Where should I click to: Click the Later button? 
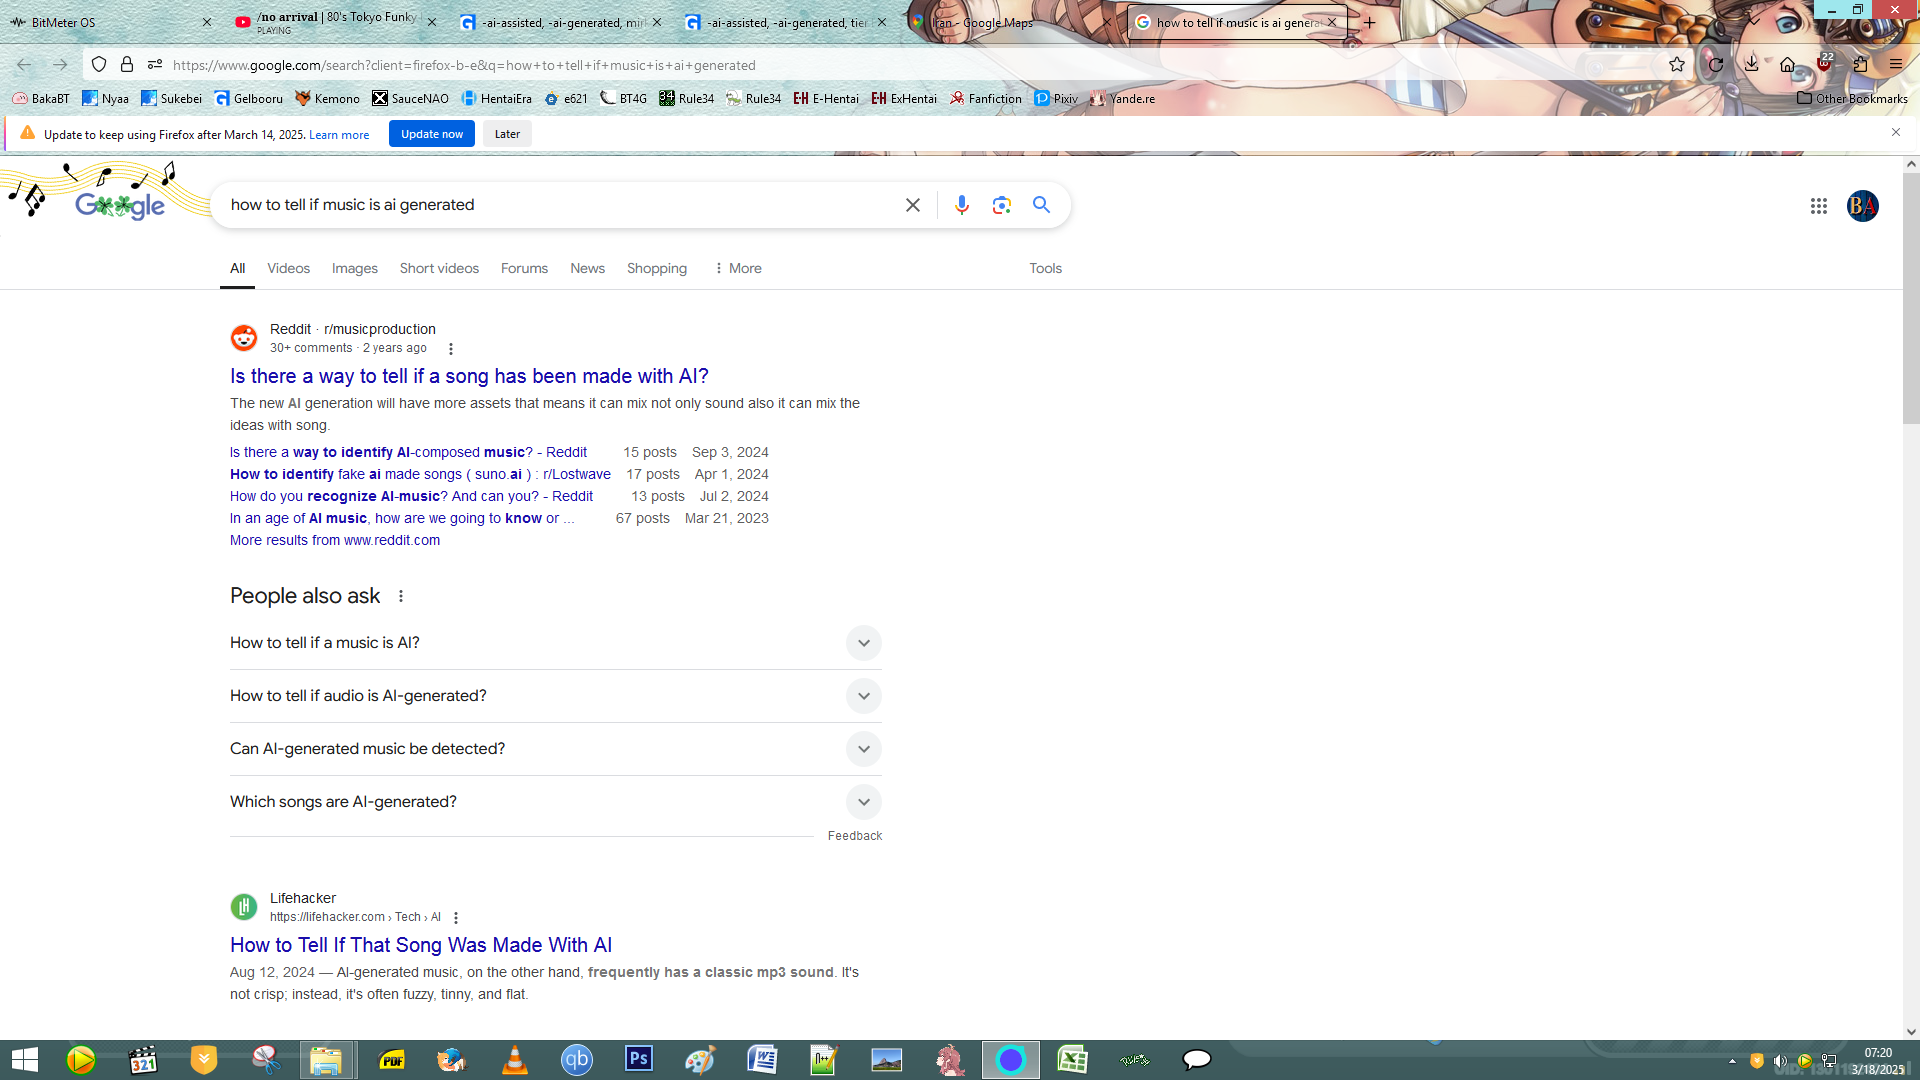[x=507, y=134]
